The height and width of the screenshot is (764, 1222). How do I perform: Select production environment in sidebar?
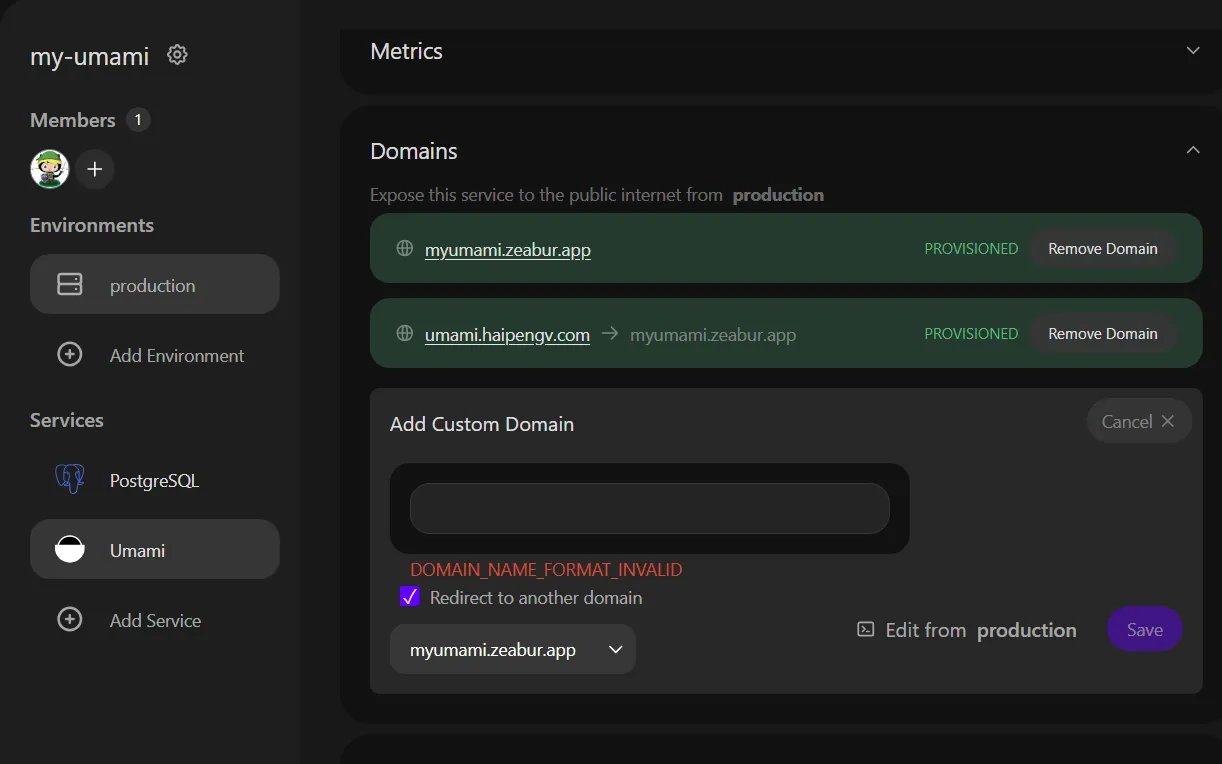(x=155, y=284)
